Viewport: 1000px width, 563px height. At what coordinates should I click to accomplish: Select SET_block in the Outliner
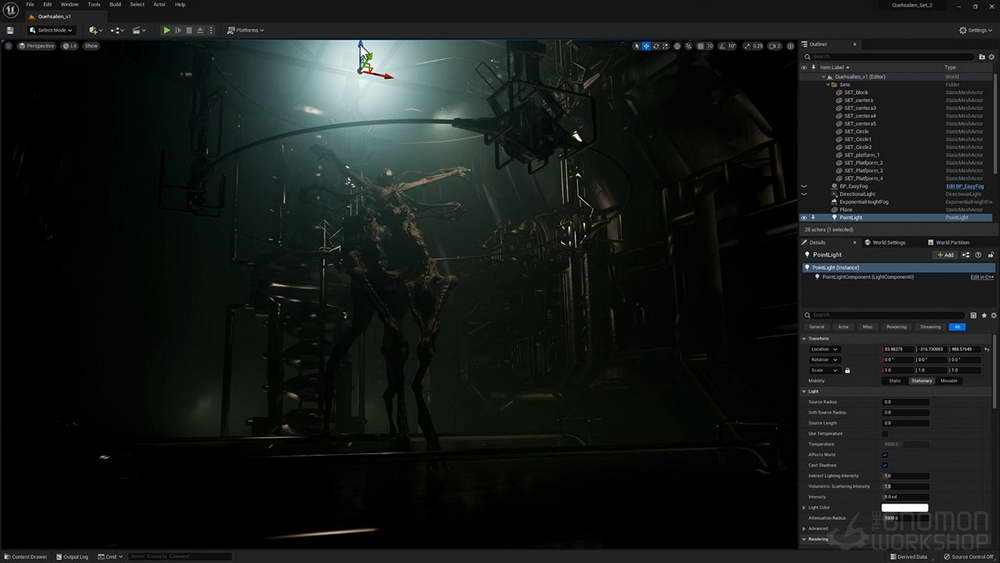tap(856, 92)
